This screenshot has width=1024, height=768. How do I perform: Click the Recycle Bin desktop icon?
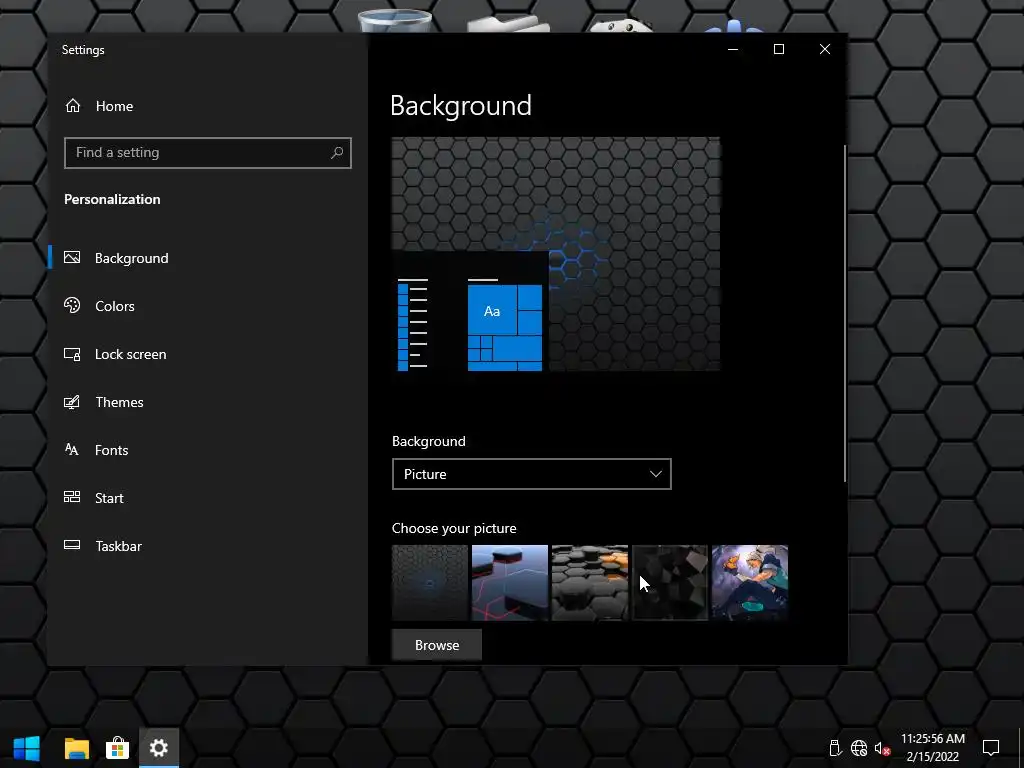coord(394,21)
